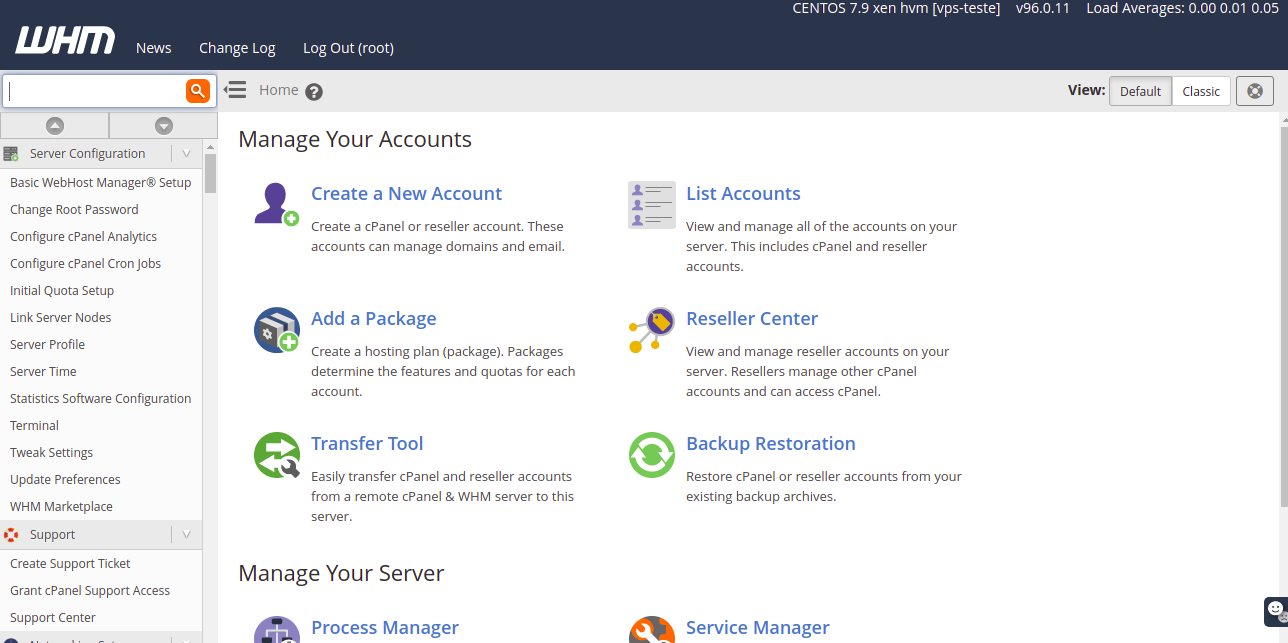Open Create Support Ticket

(70, 564)
